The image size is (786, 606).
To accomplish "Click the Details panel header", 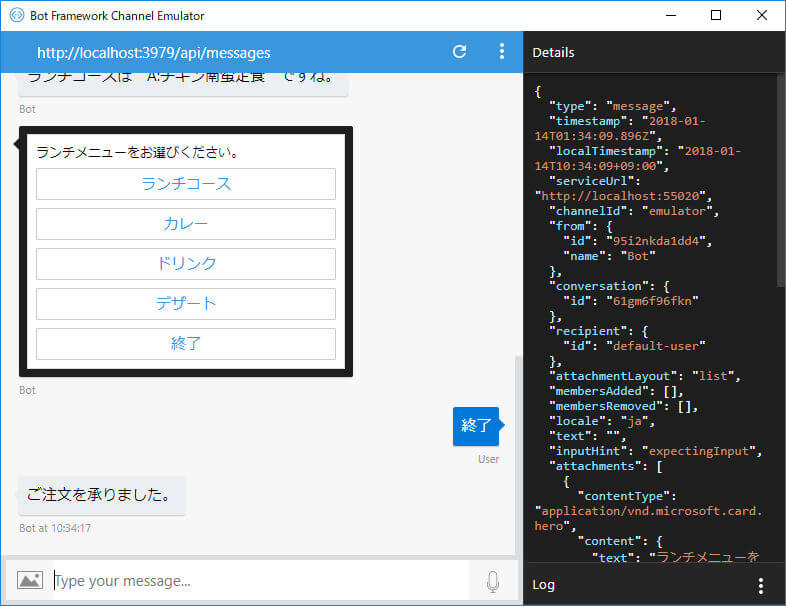I will (553, 53).
